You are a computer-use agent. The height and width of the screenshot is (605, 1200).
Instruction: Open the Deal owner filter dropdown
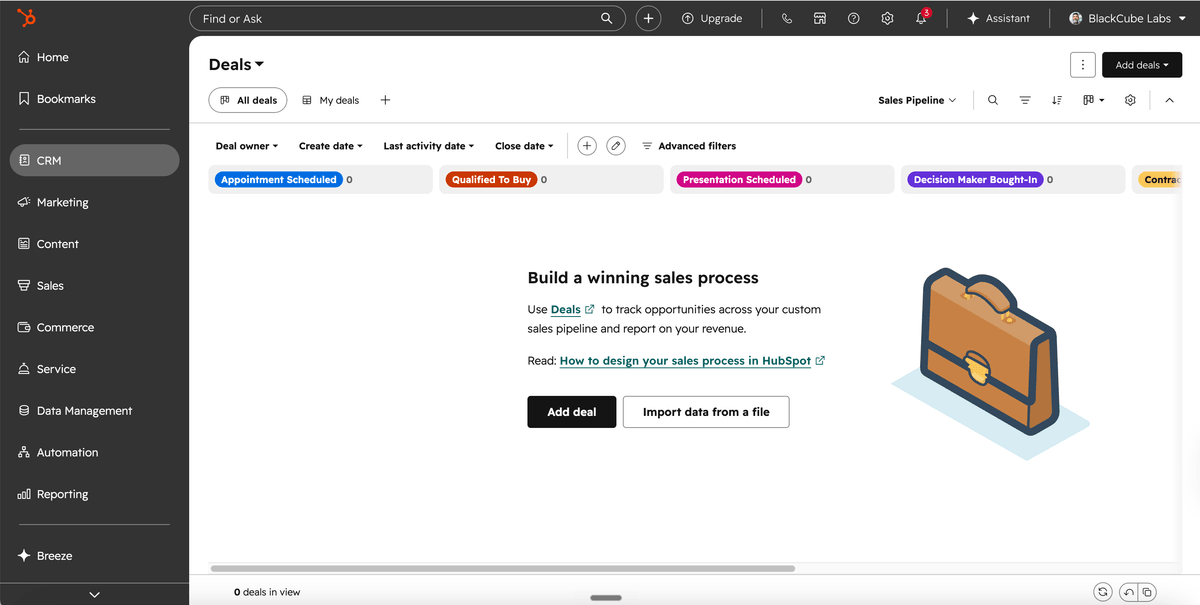pyautogui.click(x=247, y=146)
